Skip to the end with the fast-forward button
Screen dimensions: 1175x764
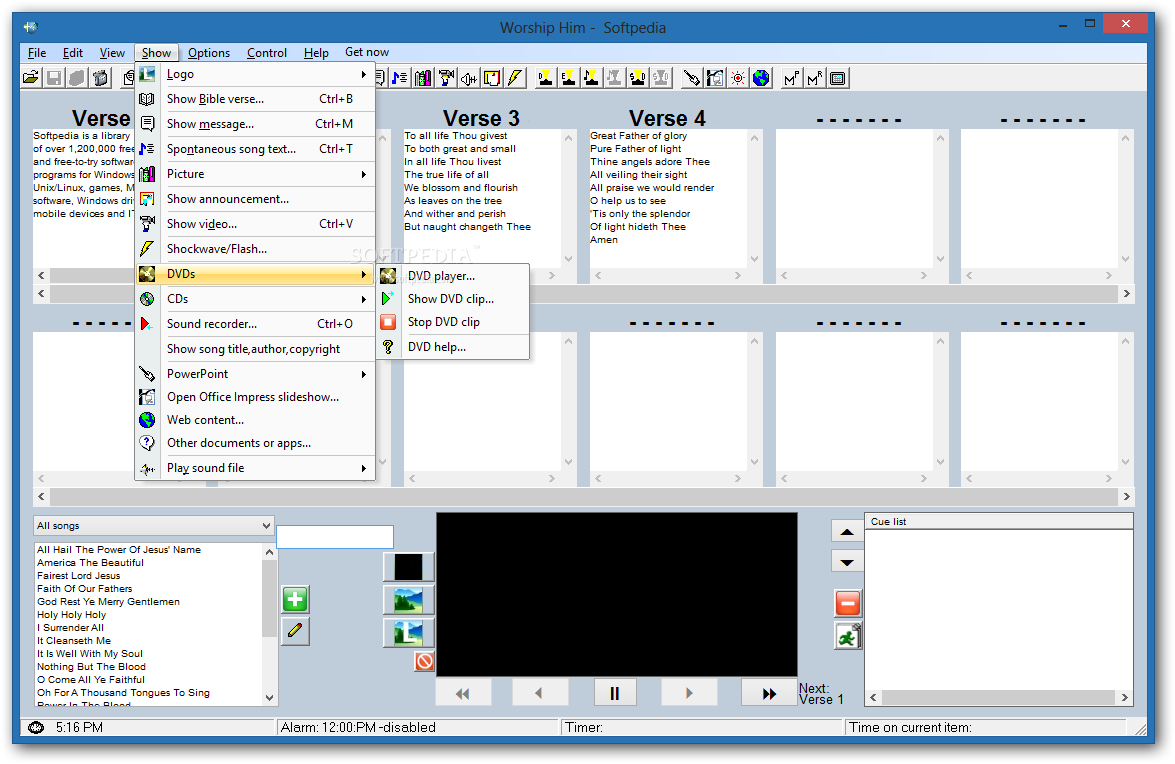tap(769, 693)
